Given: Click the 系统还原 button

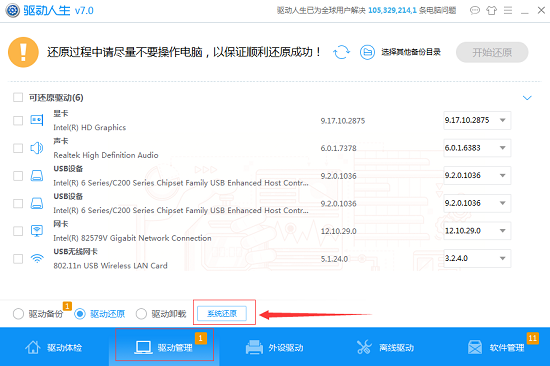Looking at the screenshot, I should 222,313.
